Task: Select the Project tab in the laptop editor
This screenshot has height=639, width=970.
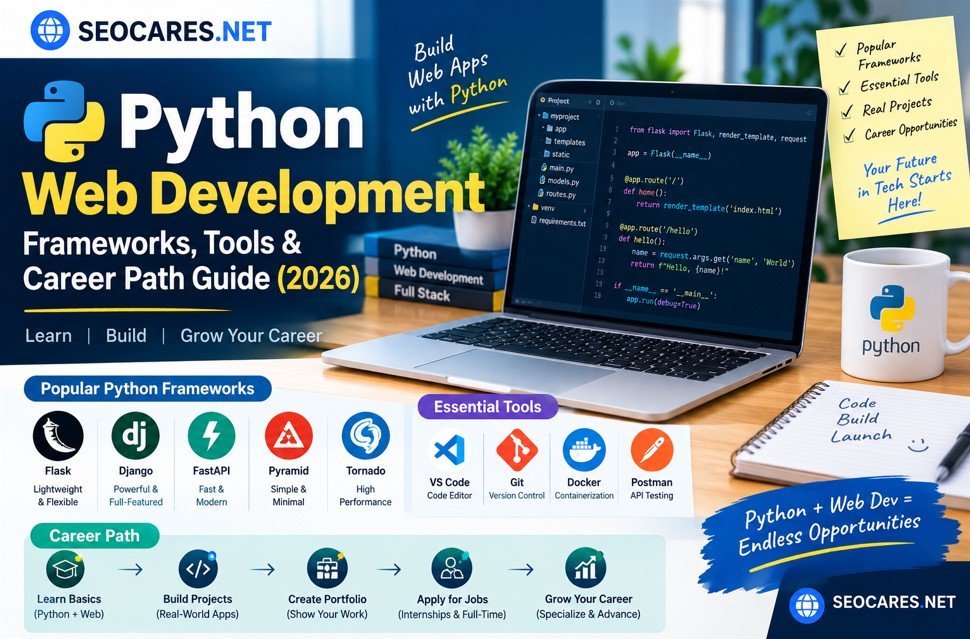Action: click(x=554, y=100)
